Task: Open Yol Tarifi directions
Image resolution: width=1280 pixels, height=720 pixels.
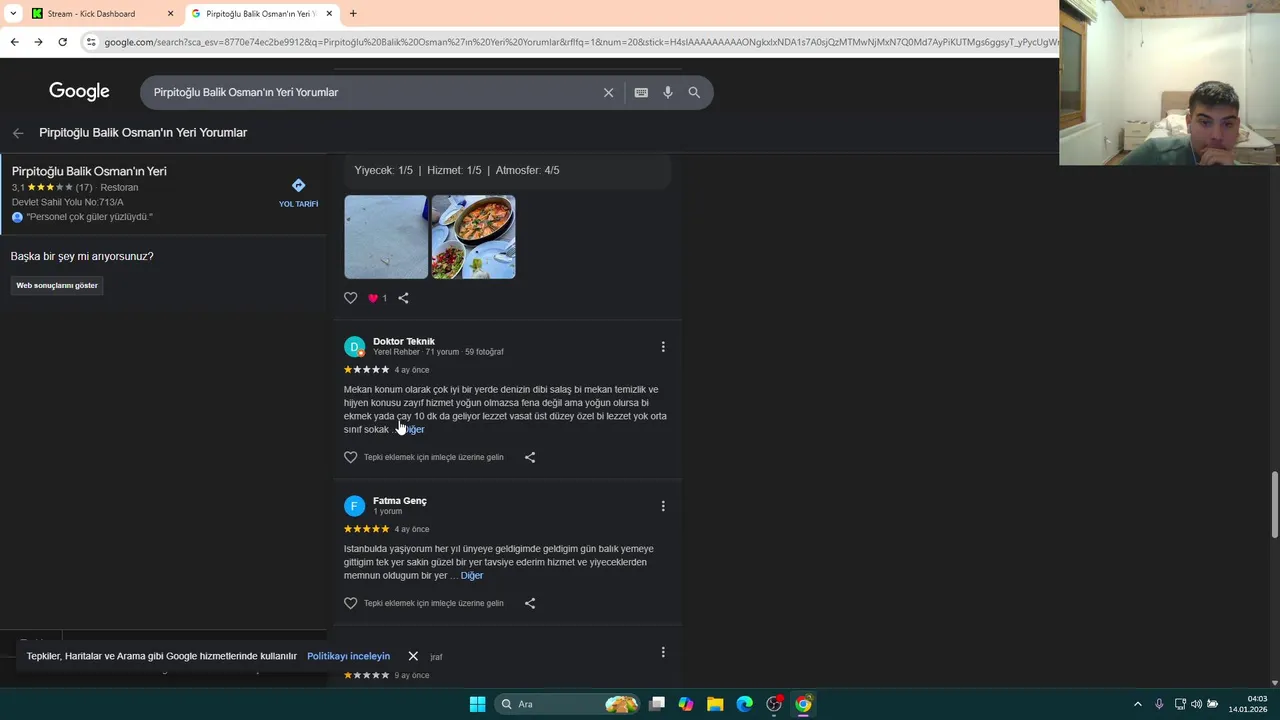Action: tap(298, 193)
